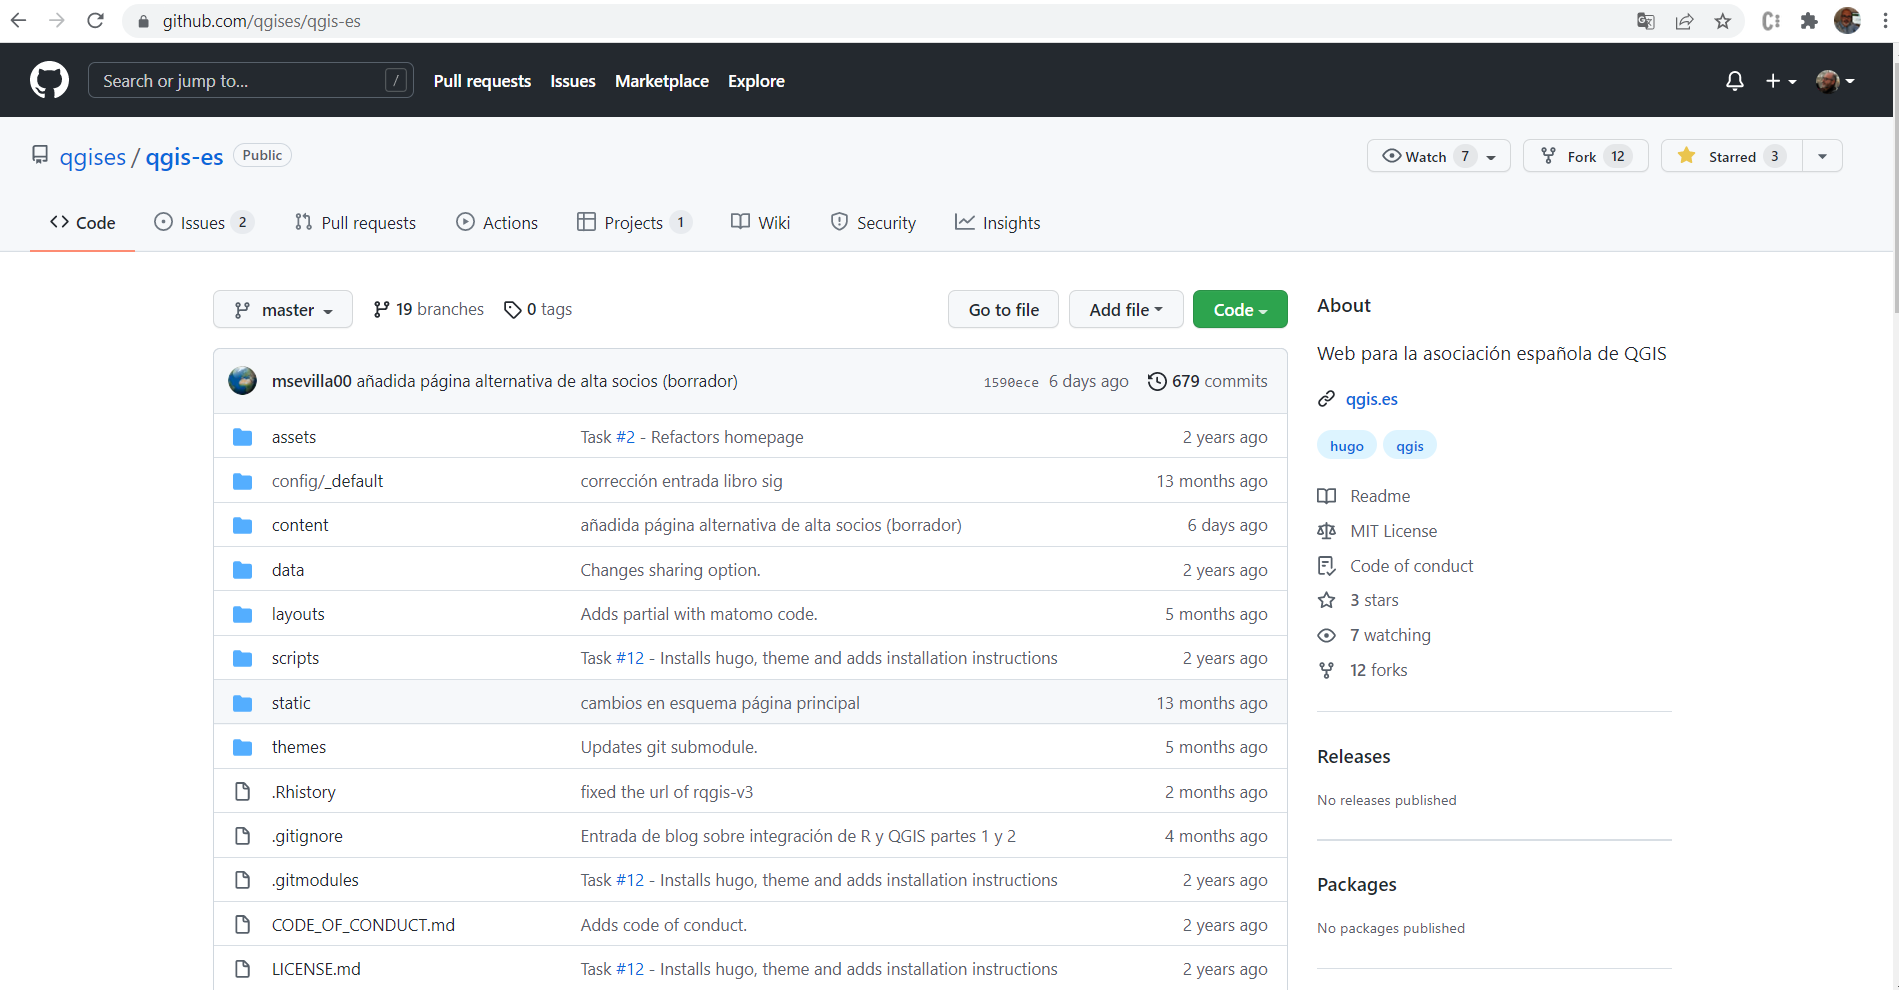Open commit hash 1590ece
The height and width of the screenshot is (990, 1899).
1011,382
